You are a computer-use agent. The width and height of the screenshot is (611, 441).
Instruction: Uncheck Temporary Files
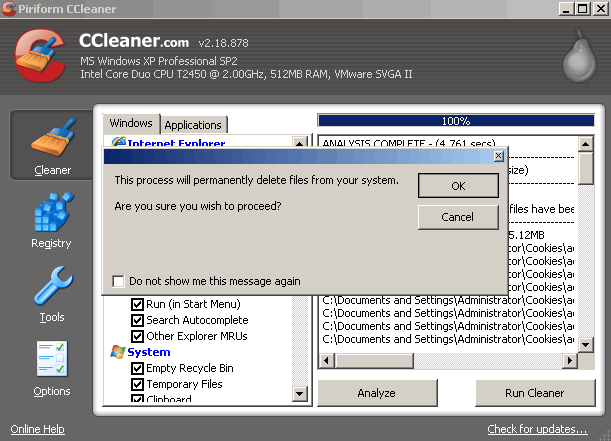point(137,385)
